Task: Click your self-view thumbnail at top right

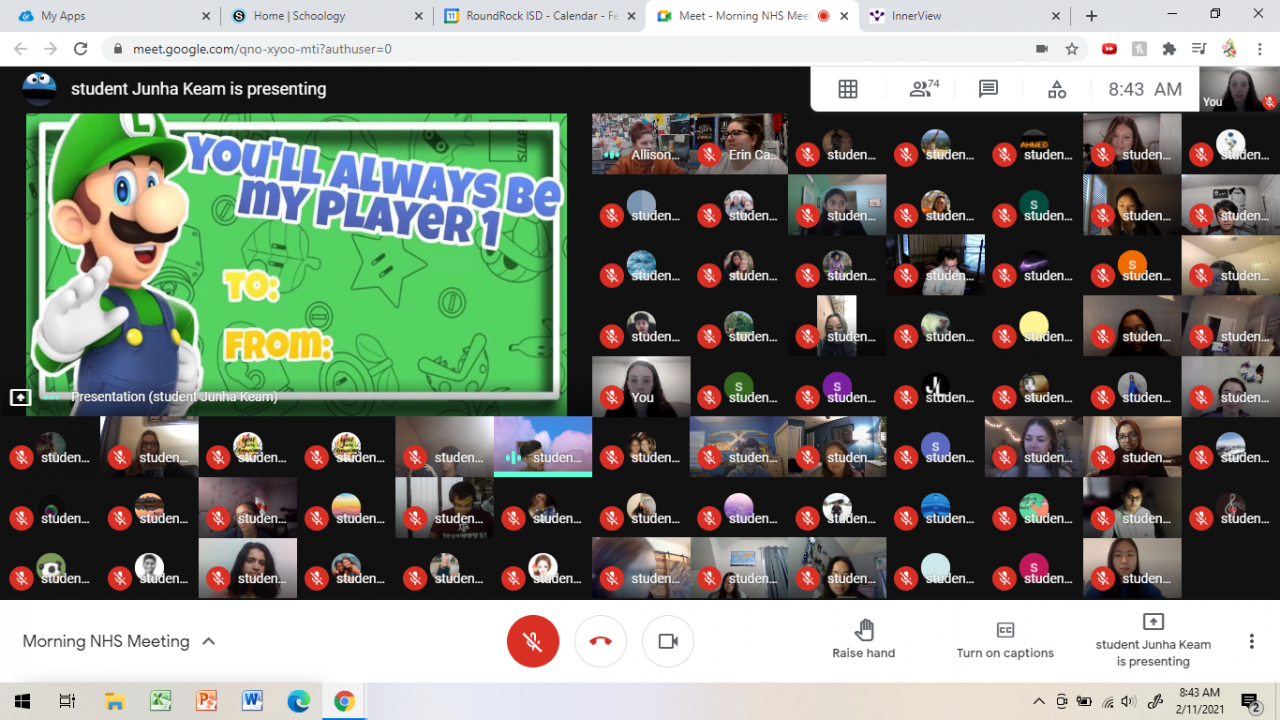Action: [1240, 89]
